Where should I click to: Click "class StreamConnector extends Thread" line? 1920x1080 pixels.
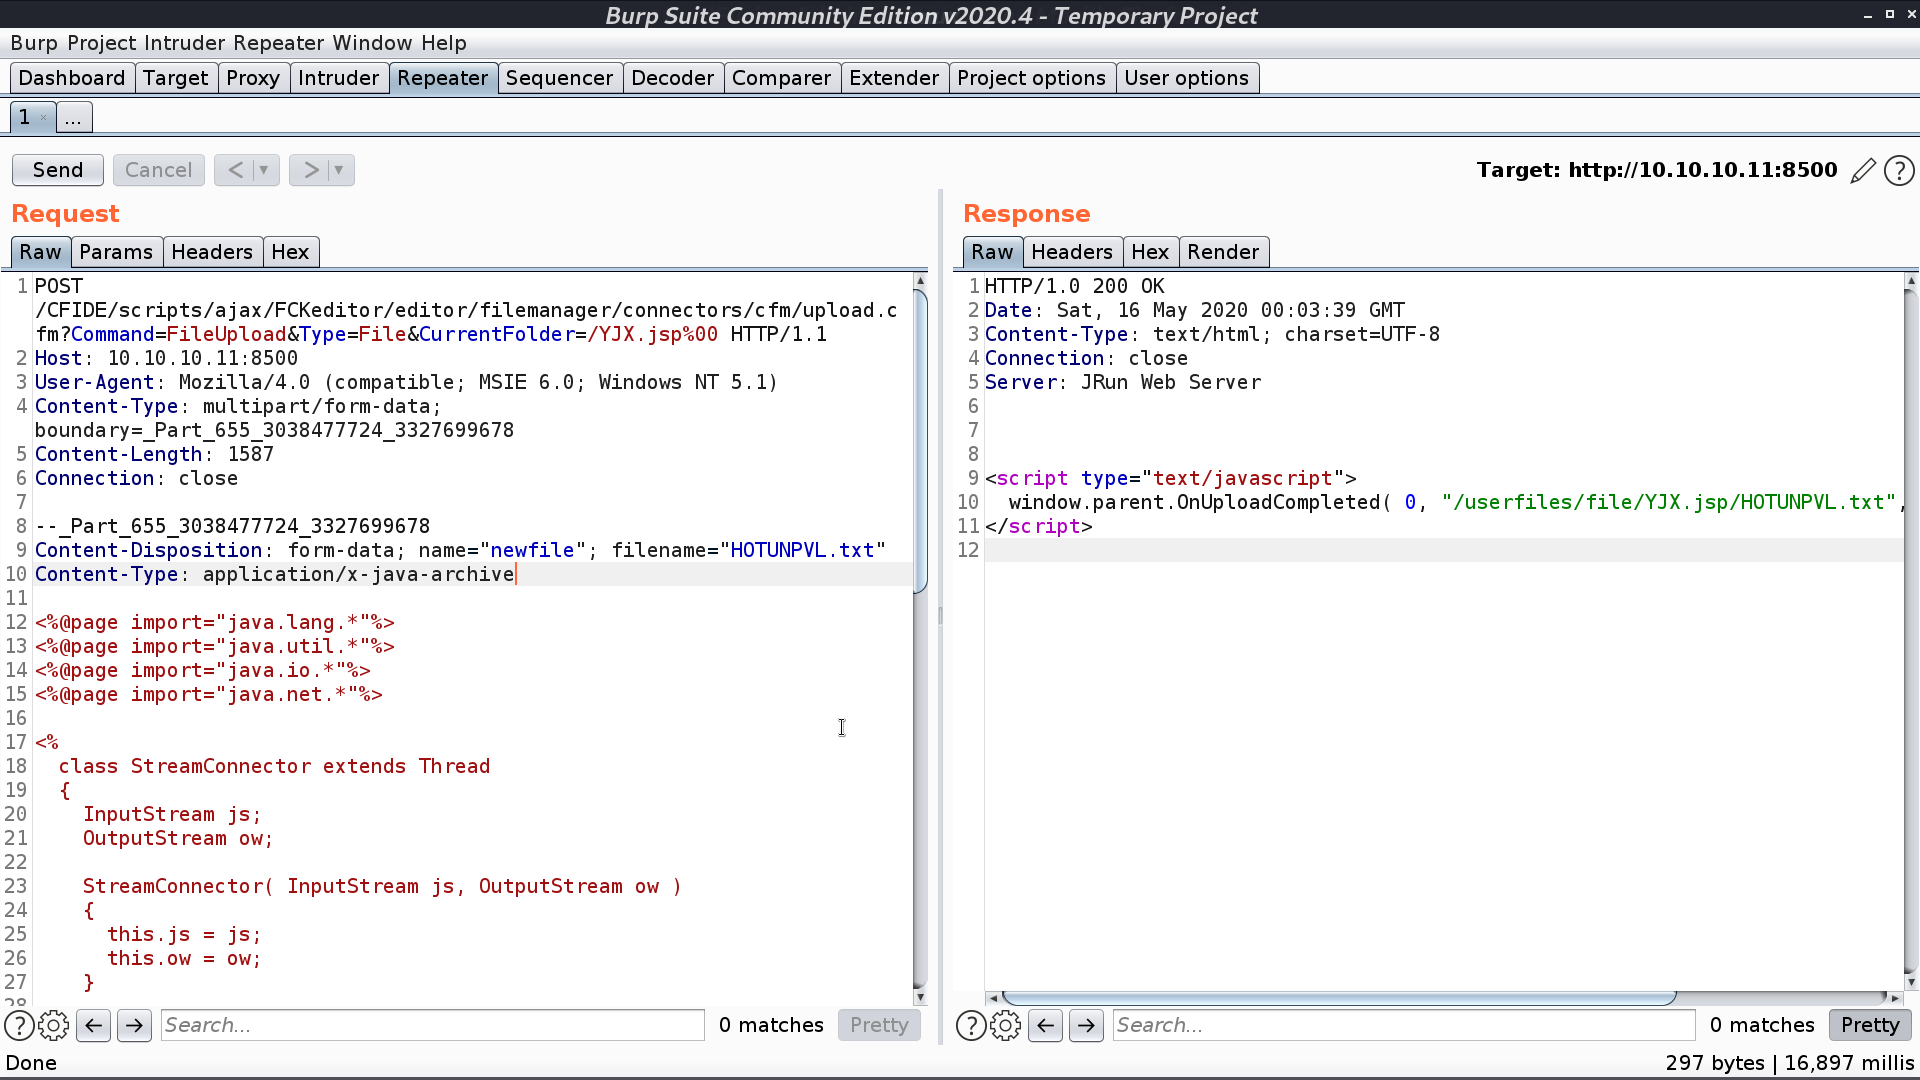click(x=274, y=766)
